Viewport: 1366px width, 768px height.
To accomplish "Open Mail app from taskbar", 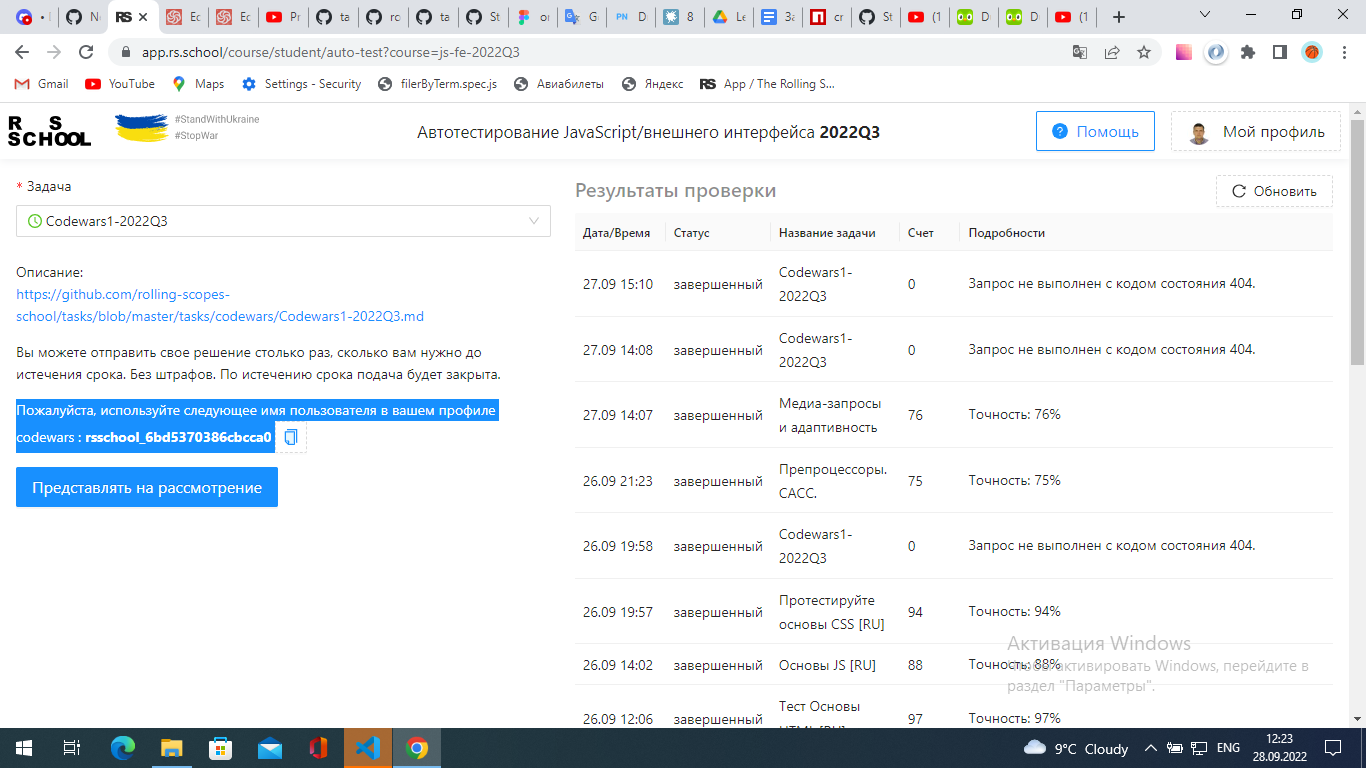I will pos(270,748).
